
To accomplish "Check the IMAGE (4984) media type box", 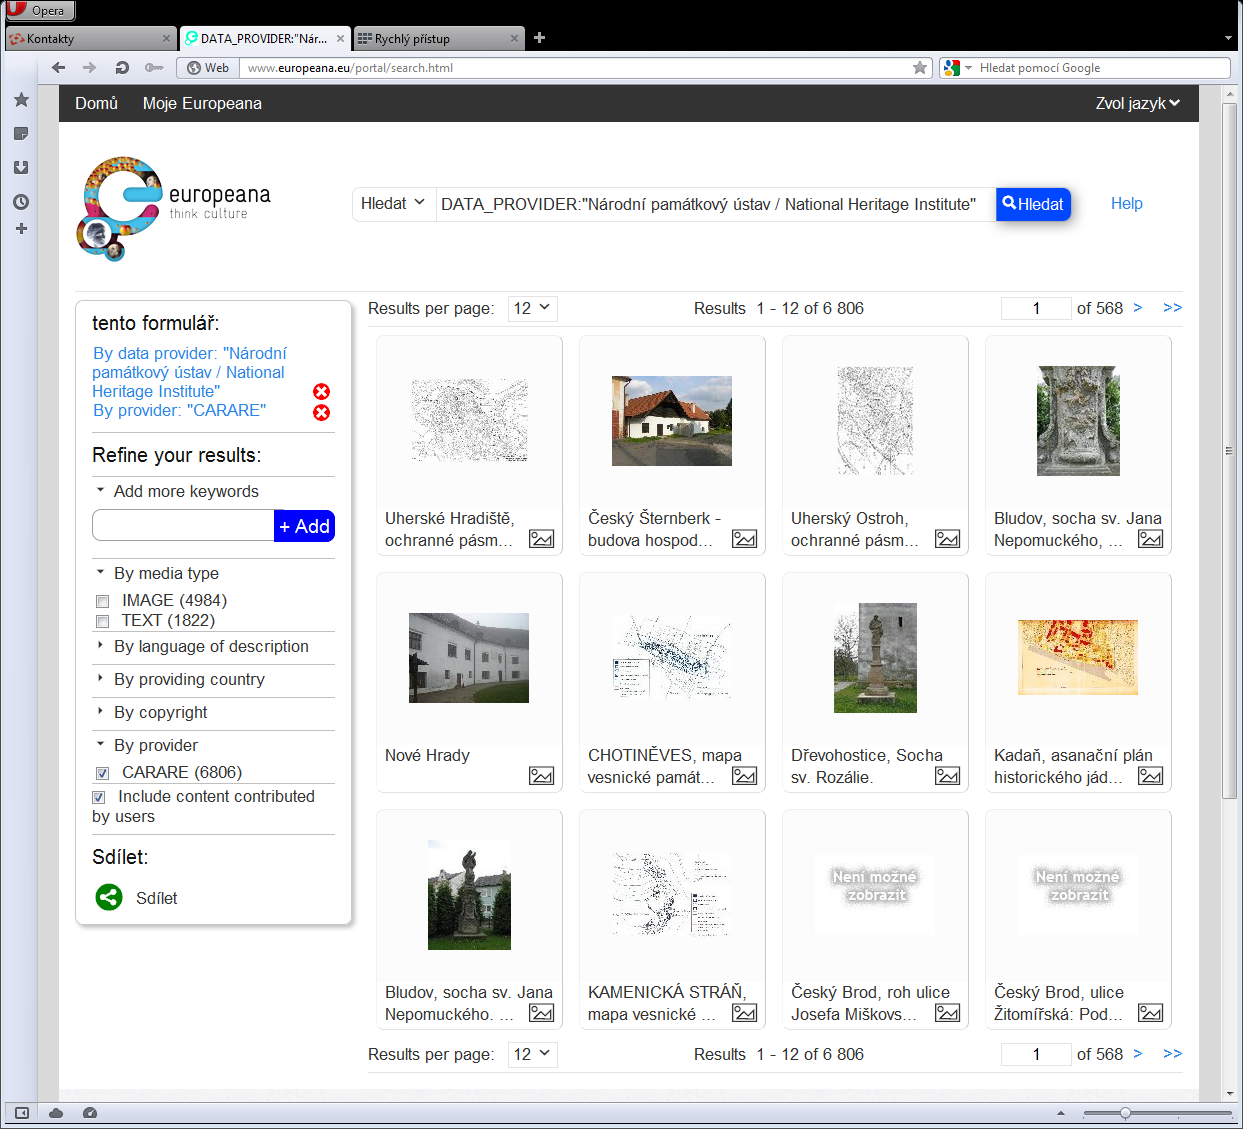I will pos(102,602).
